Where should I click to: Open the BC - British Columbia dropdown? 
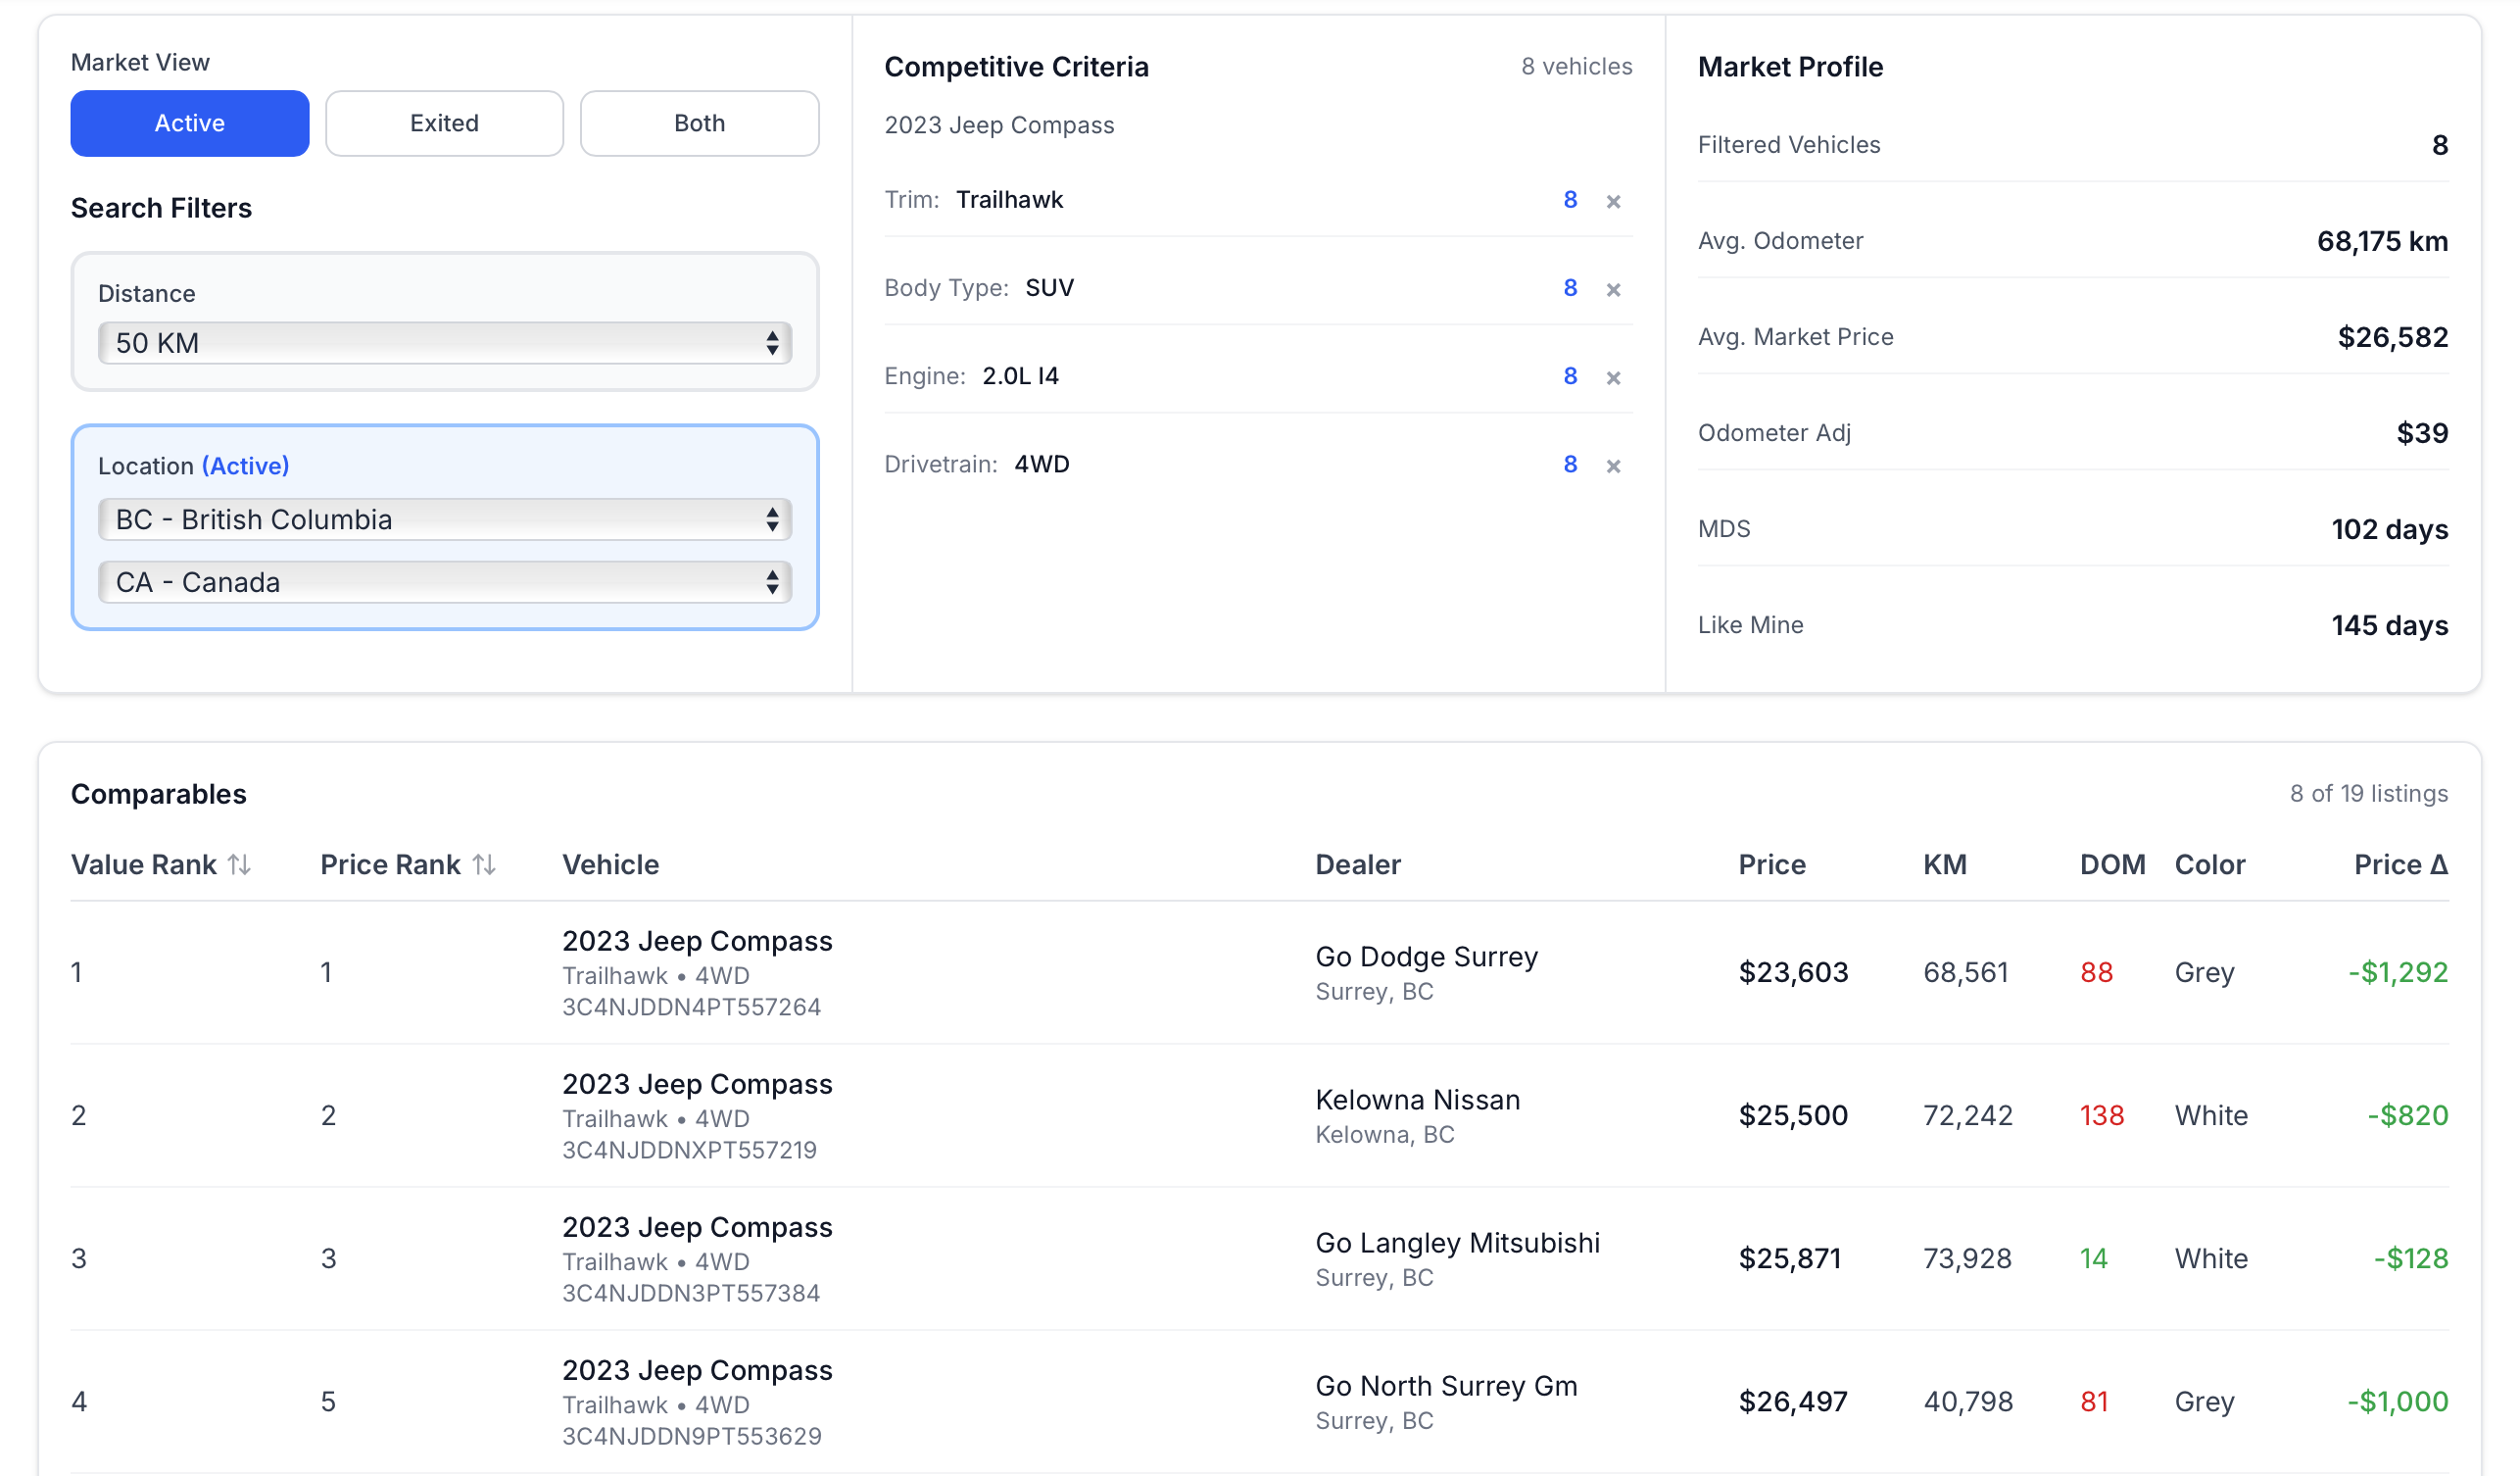[444, 519]
